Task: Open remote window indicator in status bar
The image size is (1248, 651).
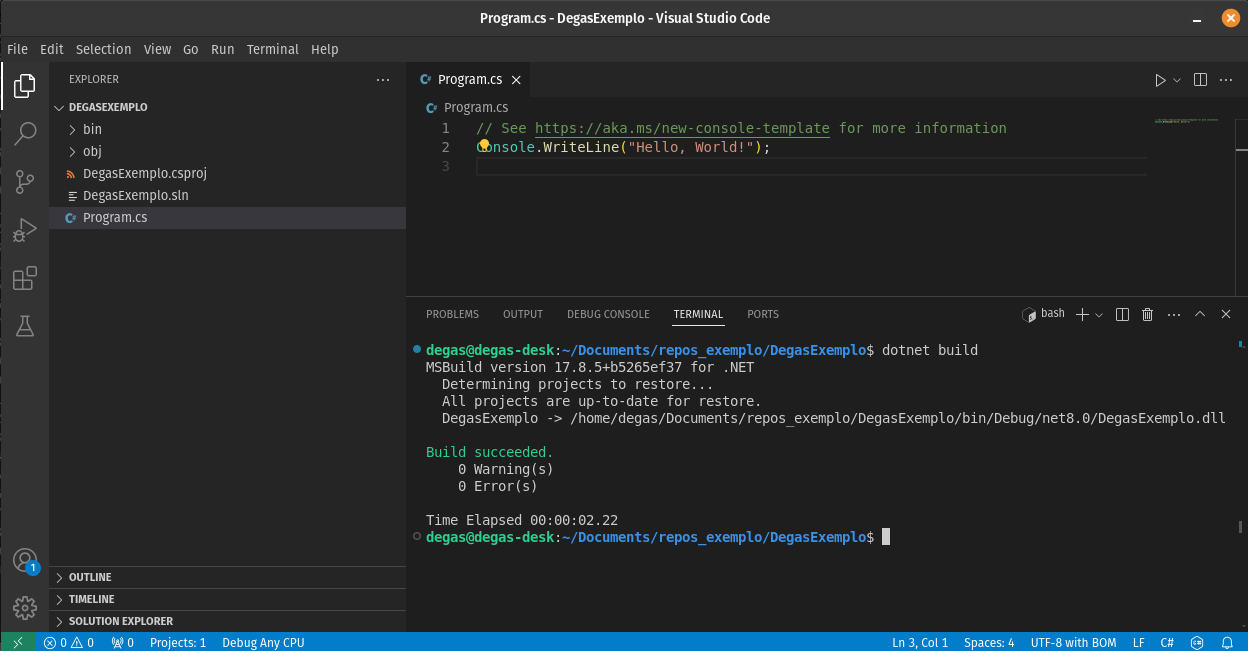Action: click(x=17, y=642)
